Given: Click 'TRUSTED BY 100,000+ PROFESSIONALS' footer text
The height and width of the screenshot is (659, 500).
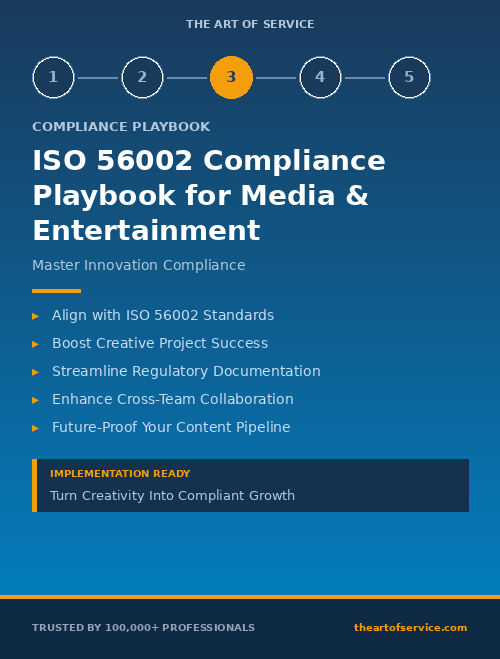Looking at the screenshot, I should pyautogui.click(x=143, y=627).
